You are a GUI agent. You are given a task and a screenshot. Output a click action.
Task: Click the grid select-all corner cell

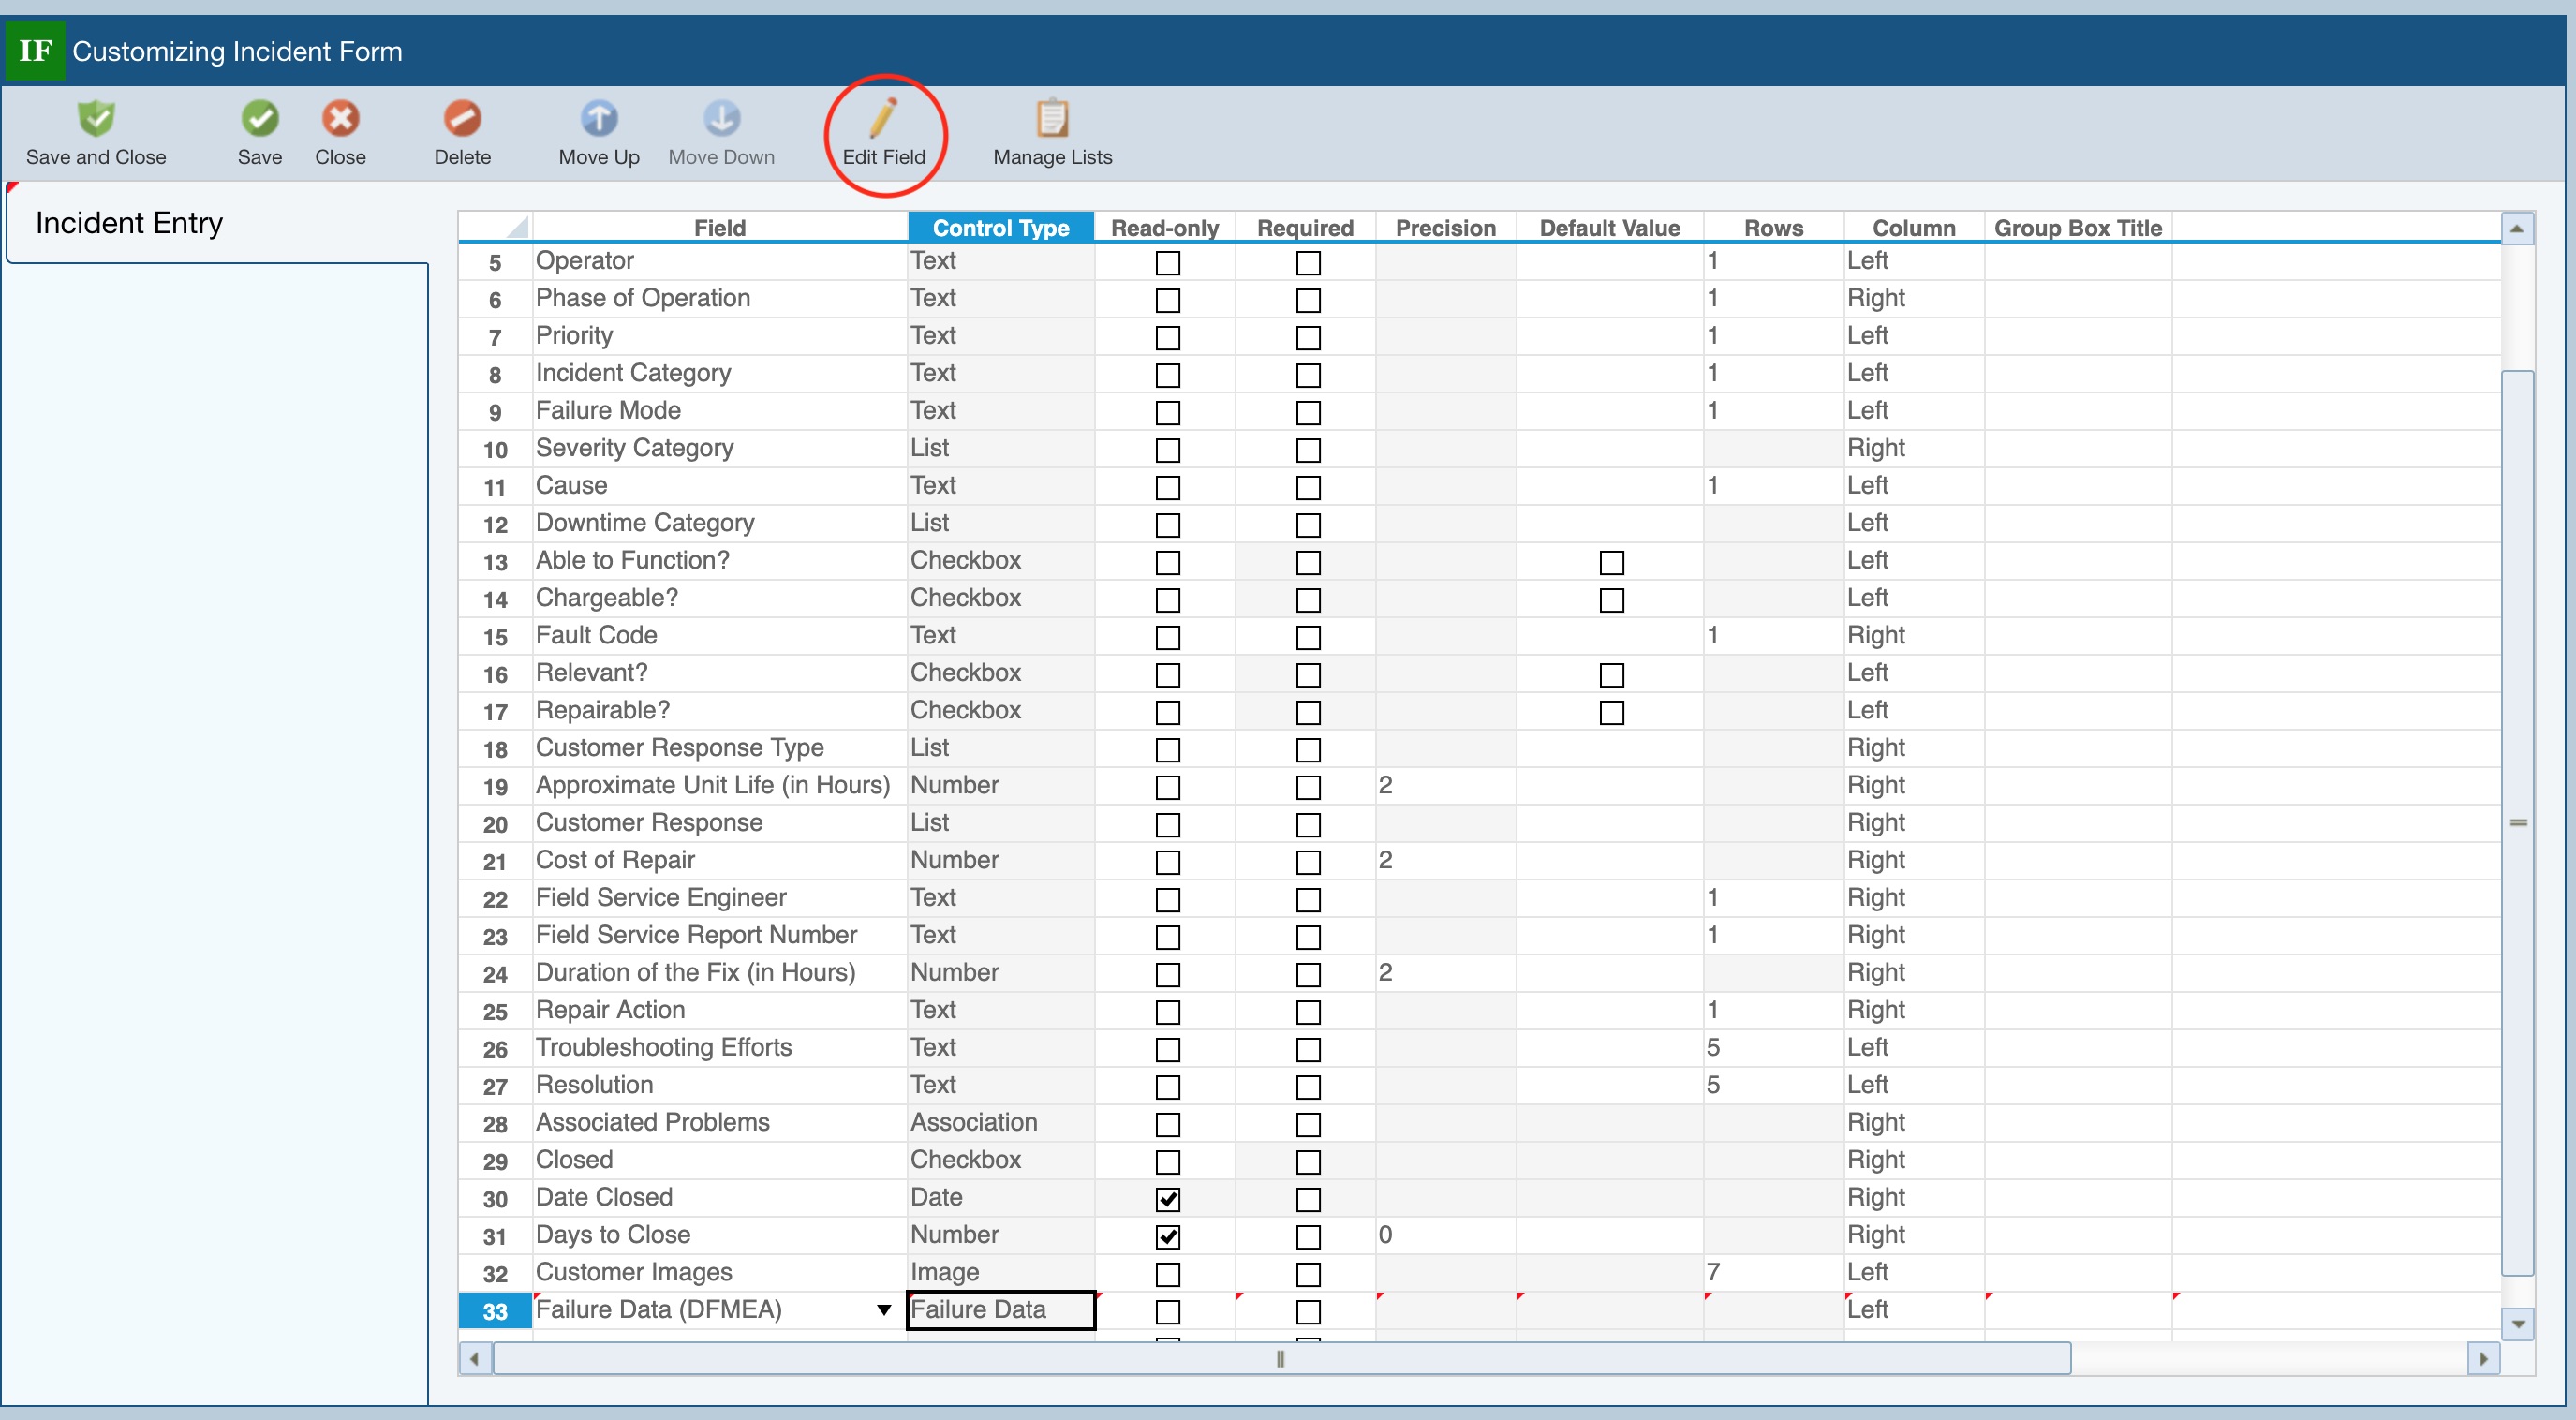pos(495,228)
